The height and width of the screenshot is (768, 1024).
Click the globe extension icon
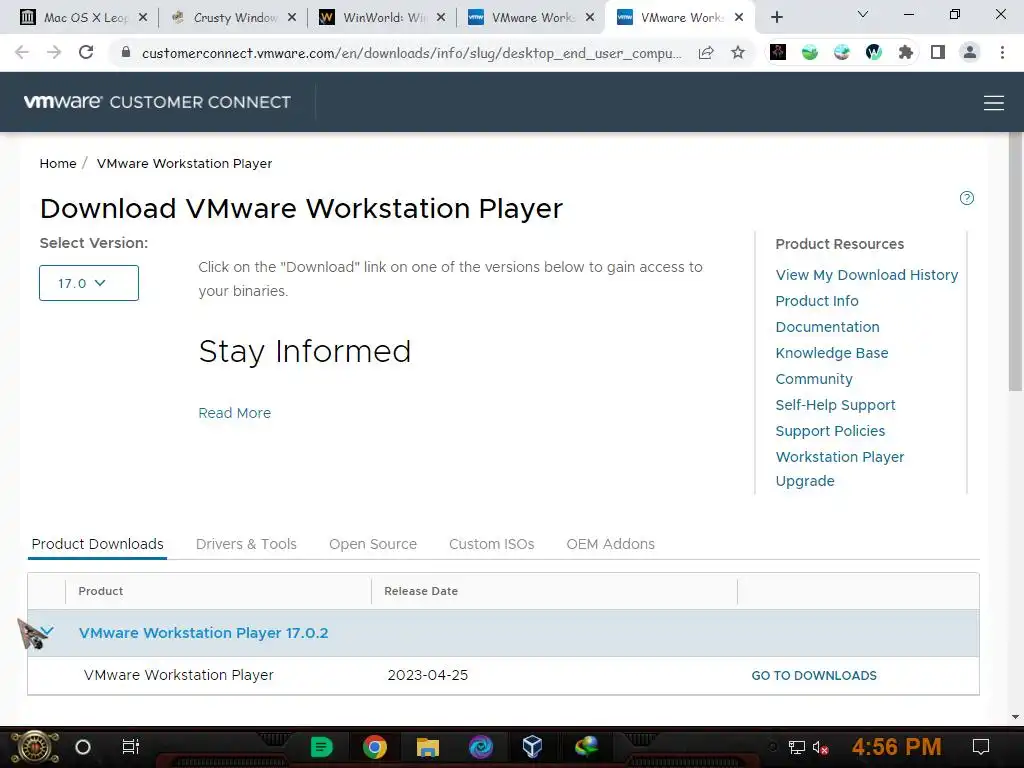pyautogui.click(x=842, y=52)
